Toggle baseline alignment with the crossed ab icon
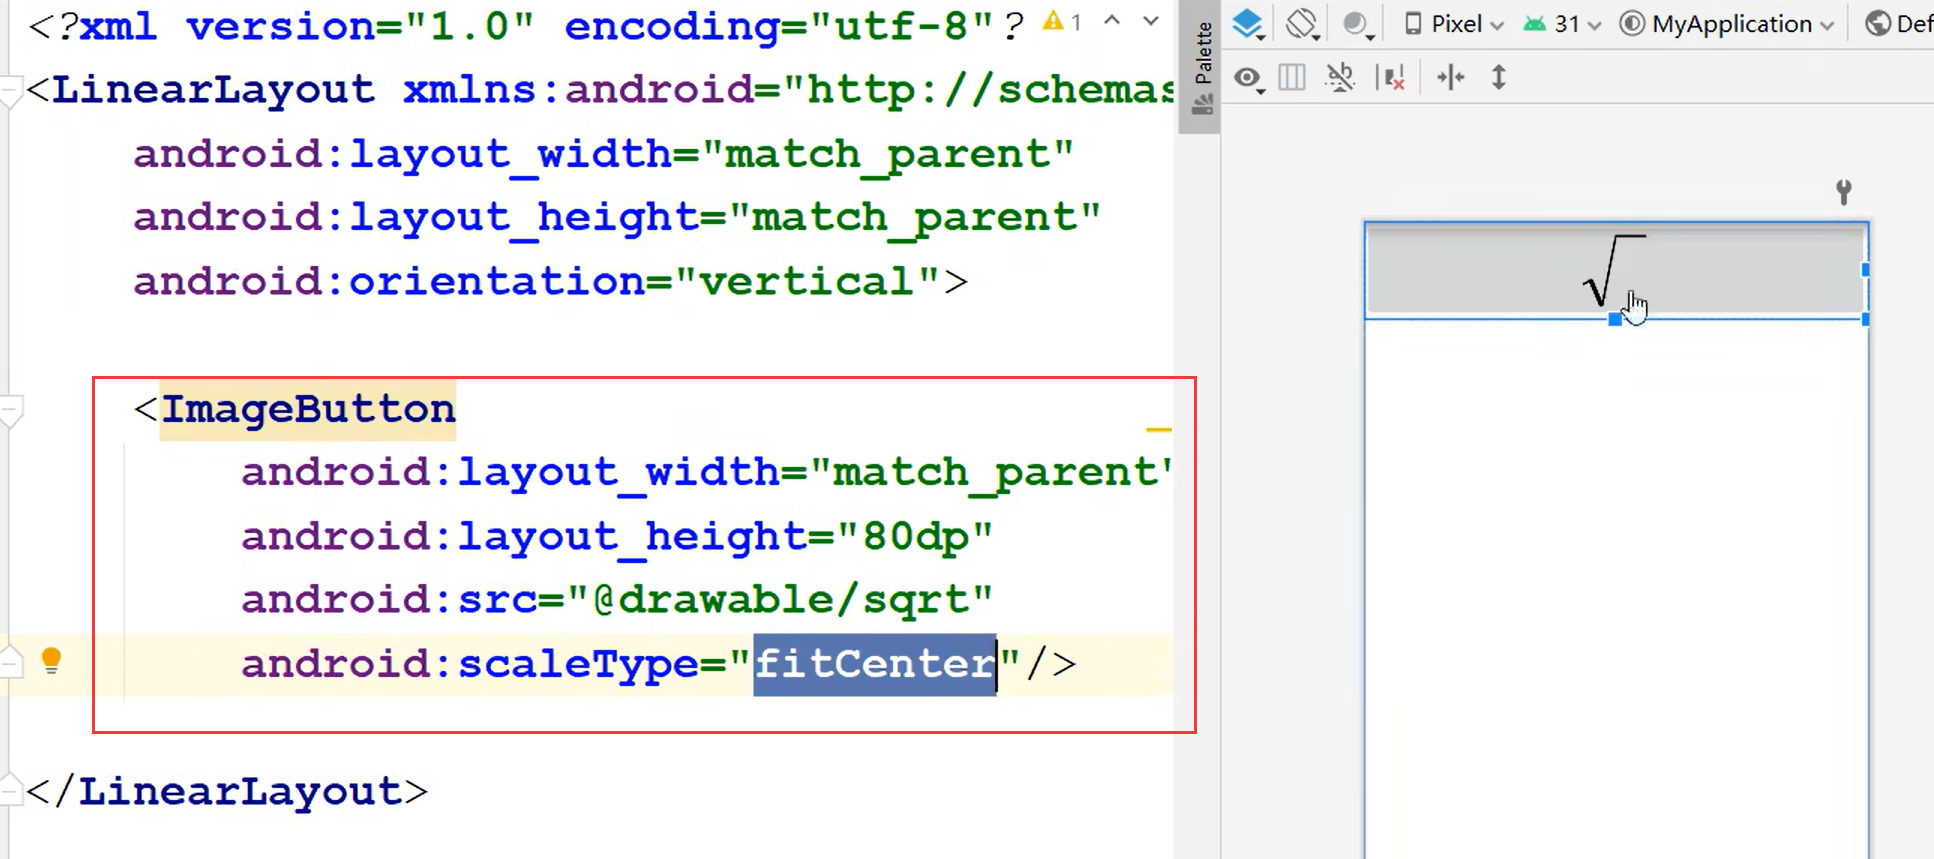Viewport: 1934px width, 859px height. (1340, 77)
